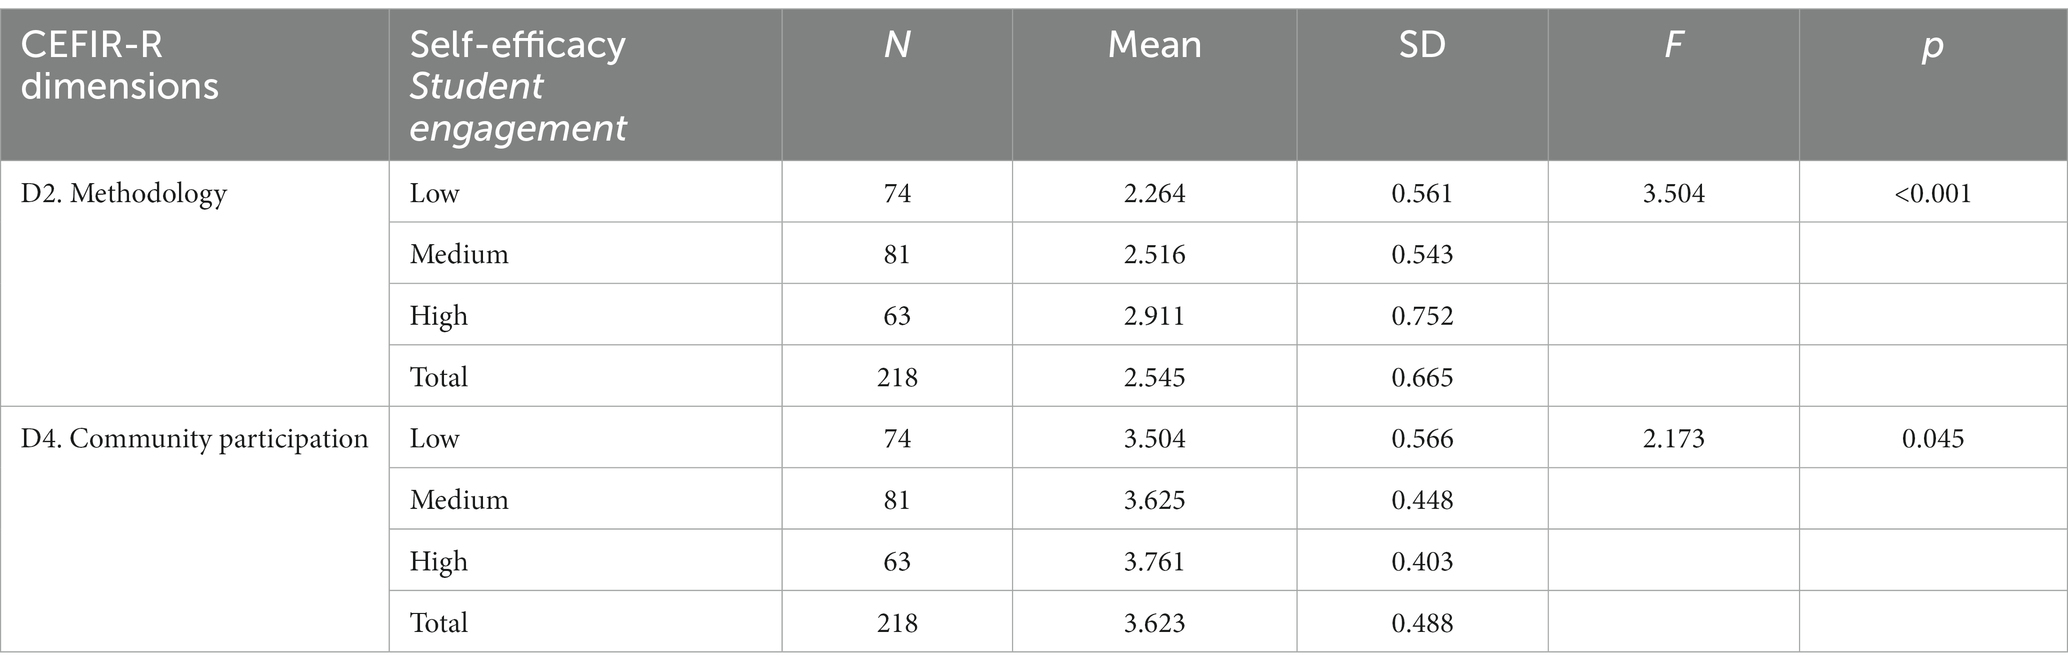The image size is (2068, 670).
Task: Click the SD value 0.448 cell
Action: pyautogui.click(x=1422, y=500)
